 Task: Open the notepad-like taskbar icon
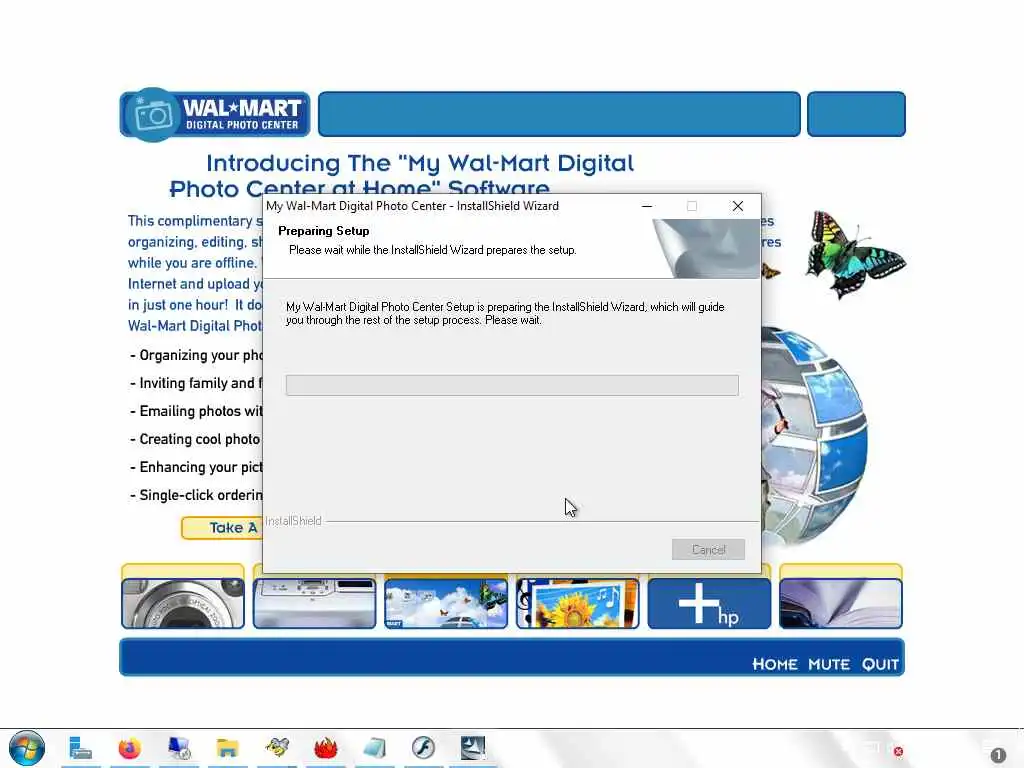click(x=374, y=748)
